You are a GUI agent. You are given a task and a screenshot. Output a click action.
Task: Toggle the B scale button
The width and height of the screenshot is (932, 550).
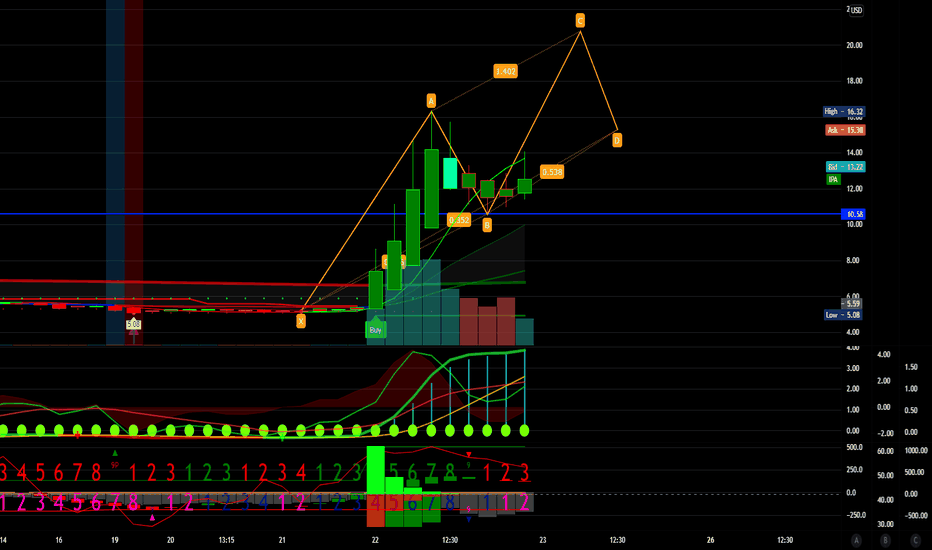(885, 540)
